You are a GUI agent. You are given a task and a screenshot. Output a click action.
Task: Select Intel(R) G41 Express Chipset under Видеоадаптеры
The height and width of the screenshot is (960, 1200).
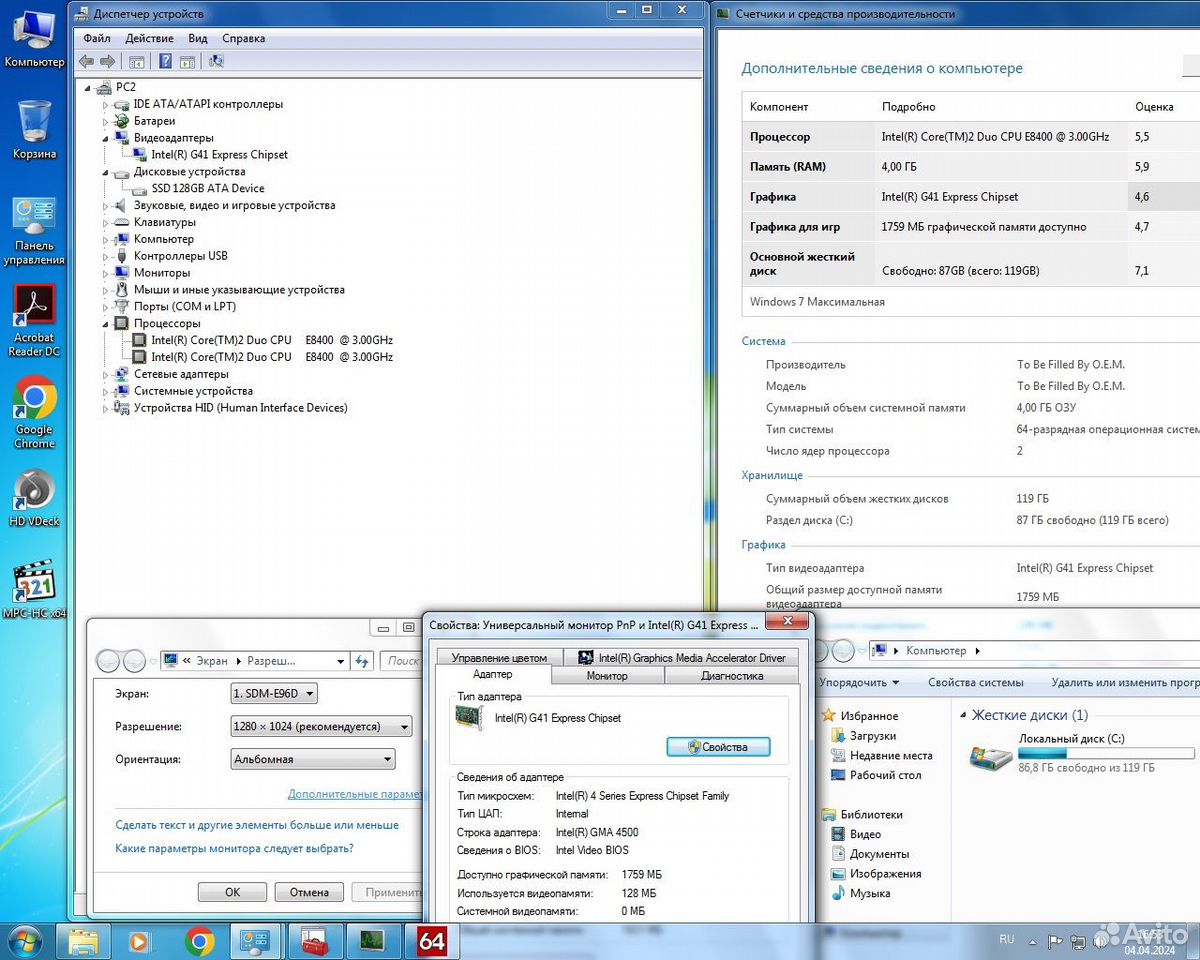tap(219, 155)
